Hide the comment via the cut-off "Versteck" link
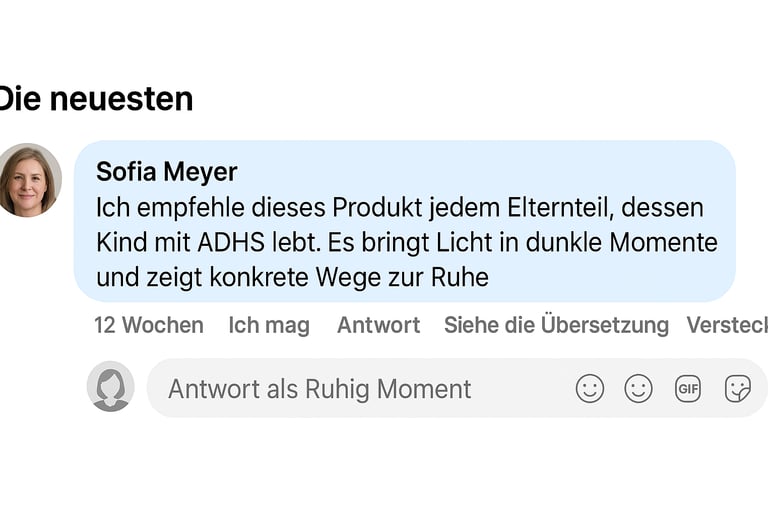Image resolution: width=768 pixels, height=516 pixels. (727, 325)
